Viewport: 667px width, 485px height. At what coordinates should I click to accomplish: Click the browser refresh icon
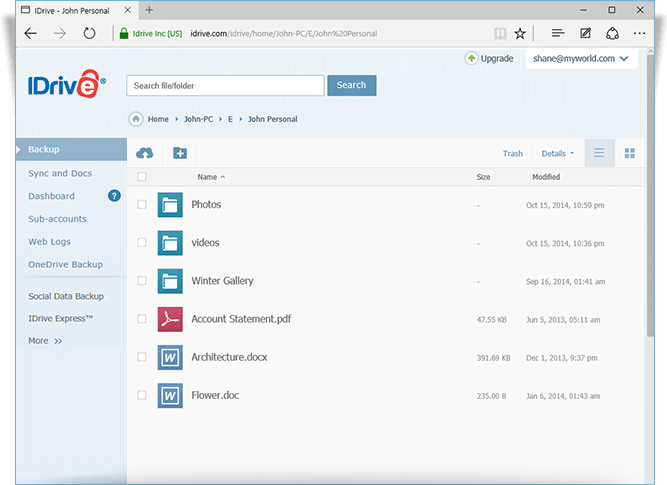point(89,33)
